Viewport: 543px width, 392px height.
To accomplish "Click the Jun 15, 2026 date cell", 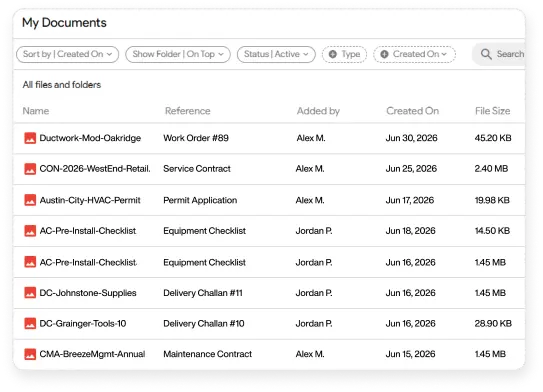I will [x=410, y=354].
